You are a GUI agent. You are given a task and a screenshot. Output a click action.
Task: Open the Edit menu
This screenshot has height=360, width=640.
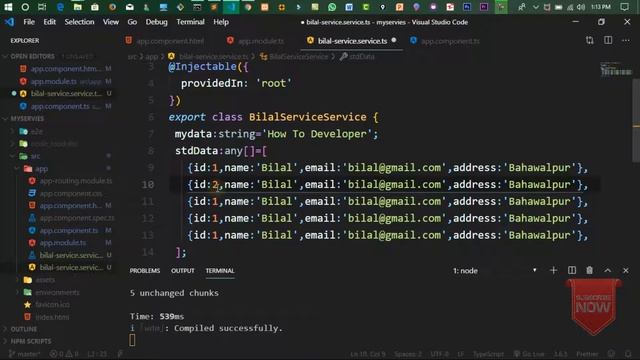(x=50, y=22)
